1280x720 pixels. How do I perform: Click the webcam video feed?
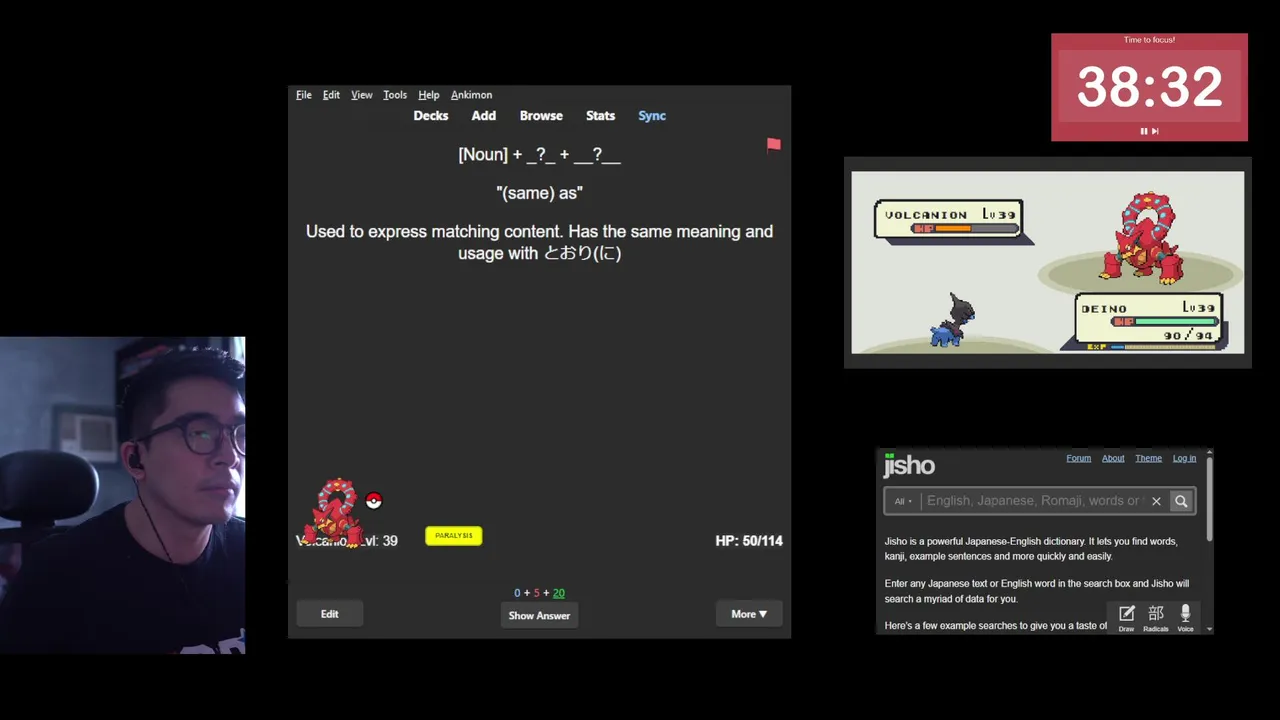click(122, 495)
